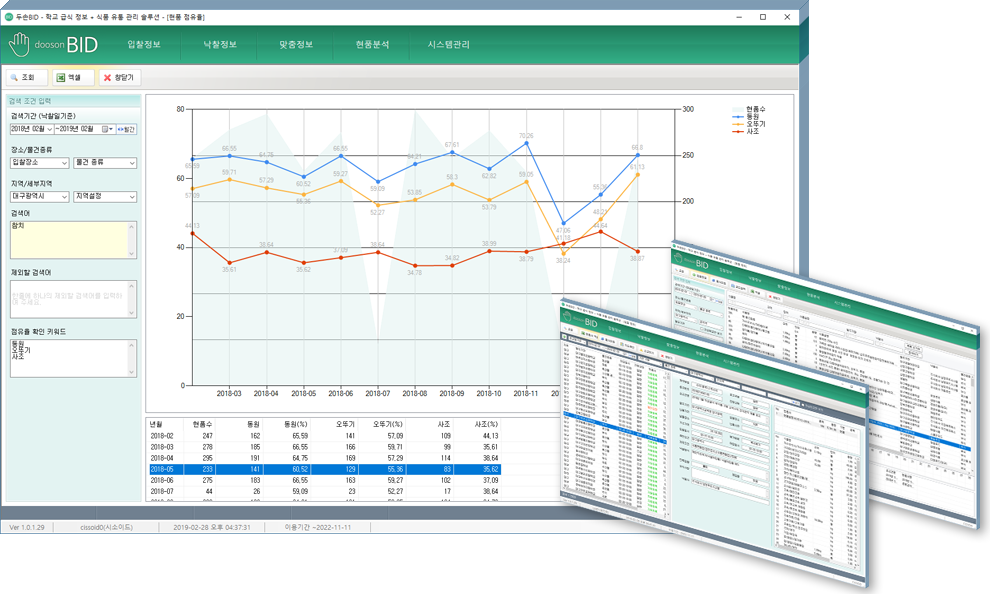This screenshot has width=990, height=594.
Task: Open the 시스템관리 menu
Action: [448, 45]
